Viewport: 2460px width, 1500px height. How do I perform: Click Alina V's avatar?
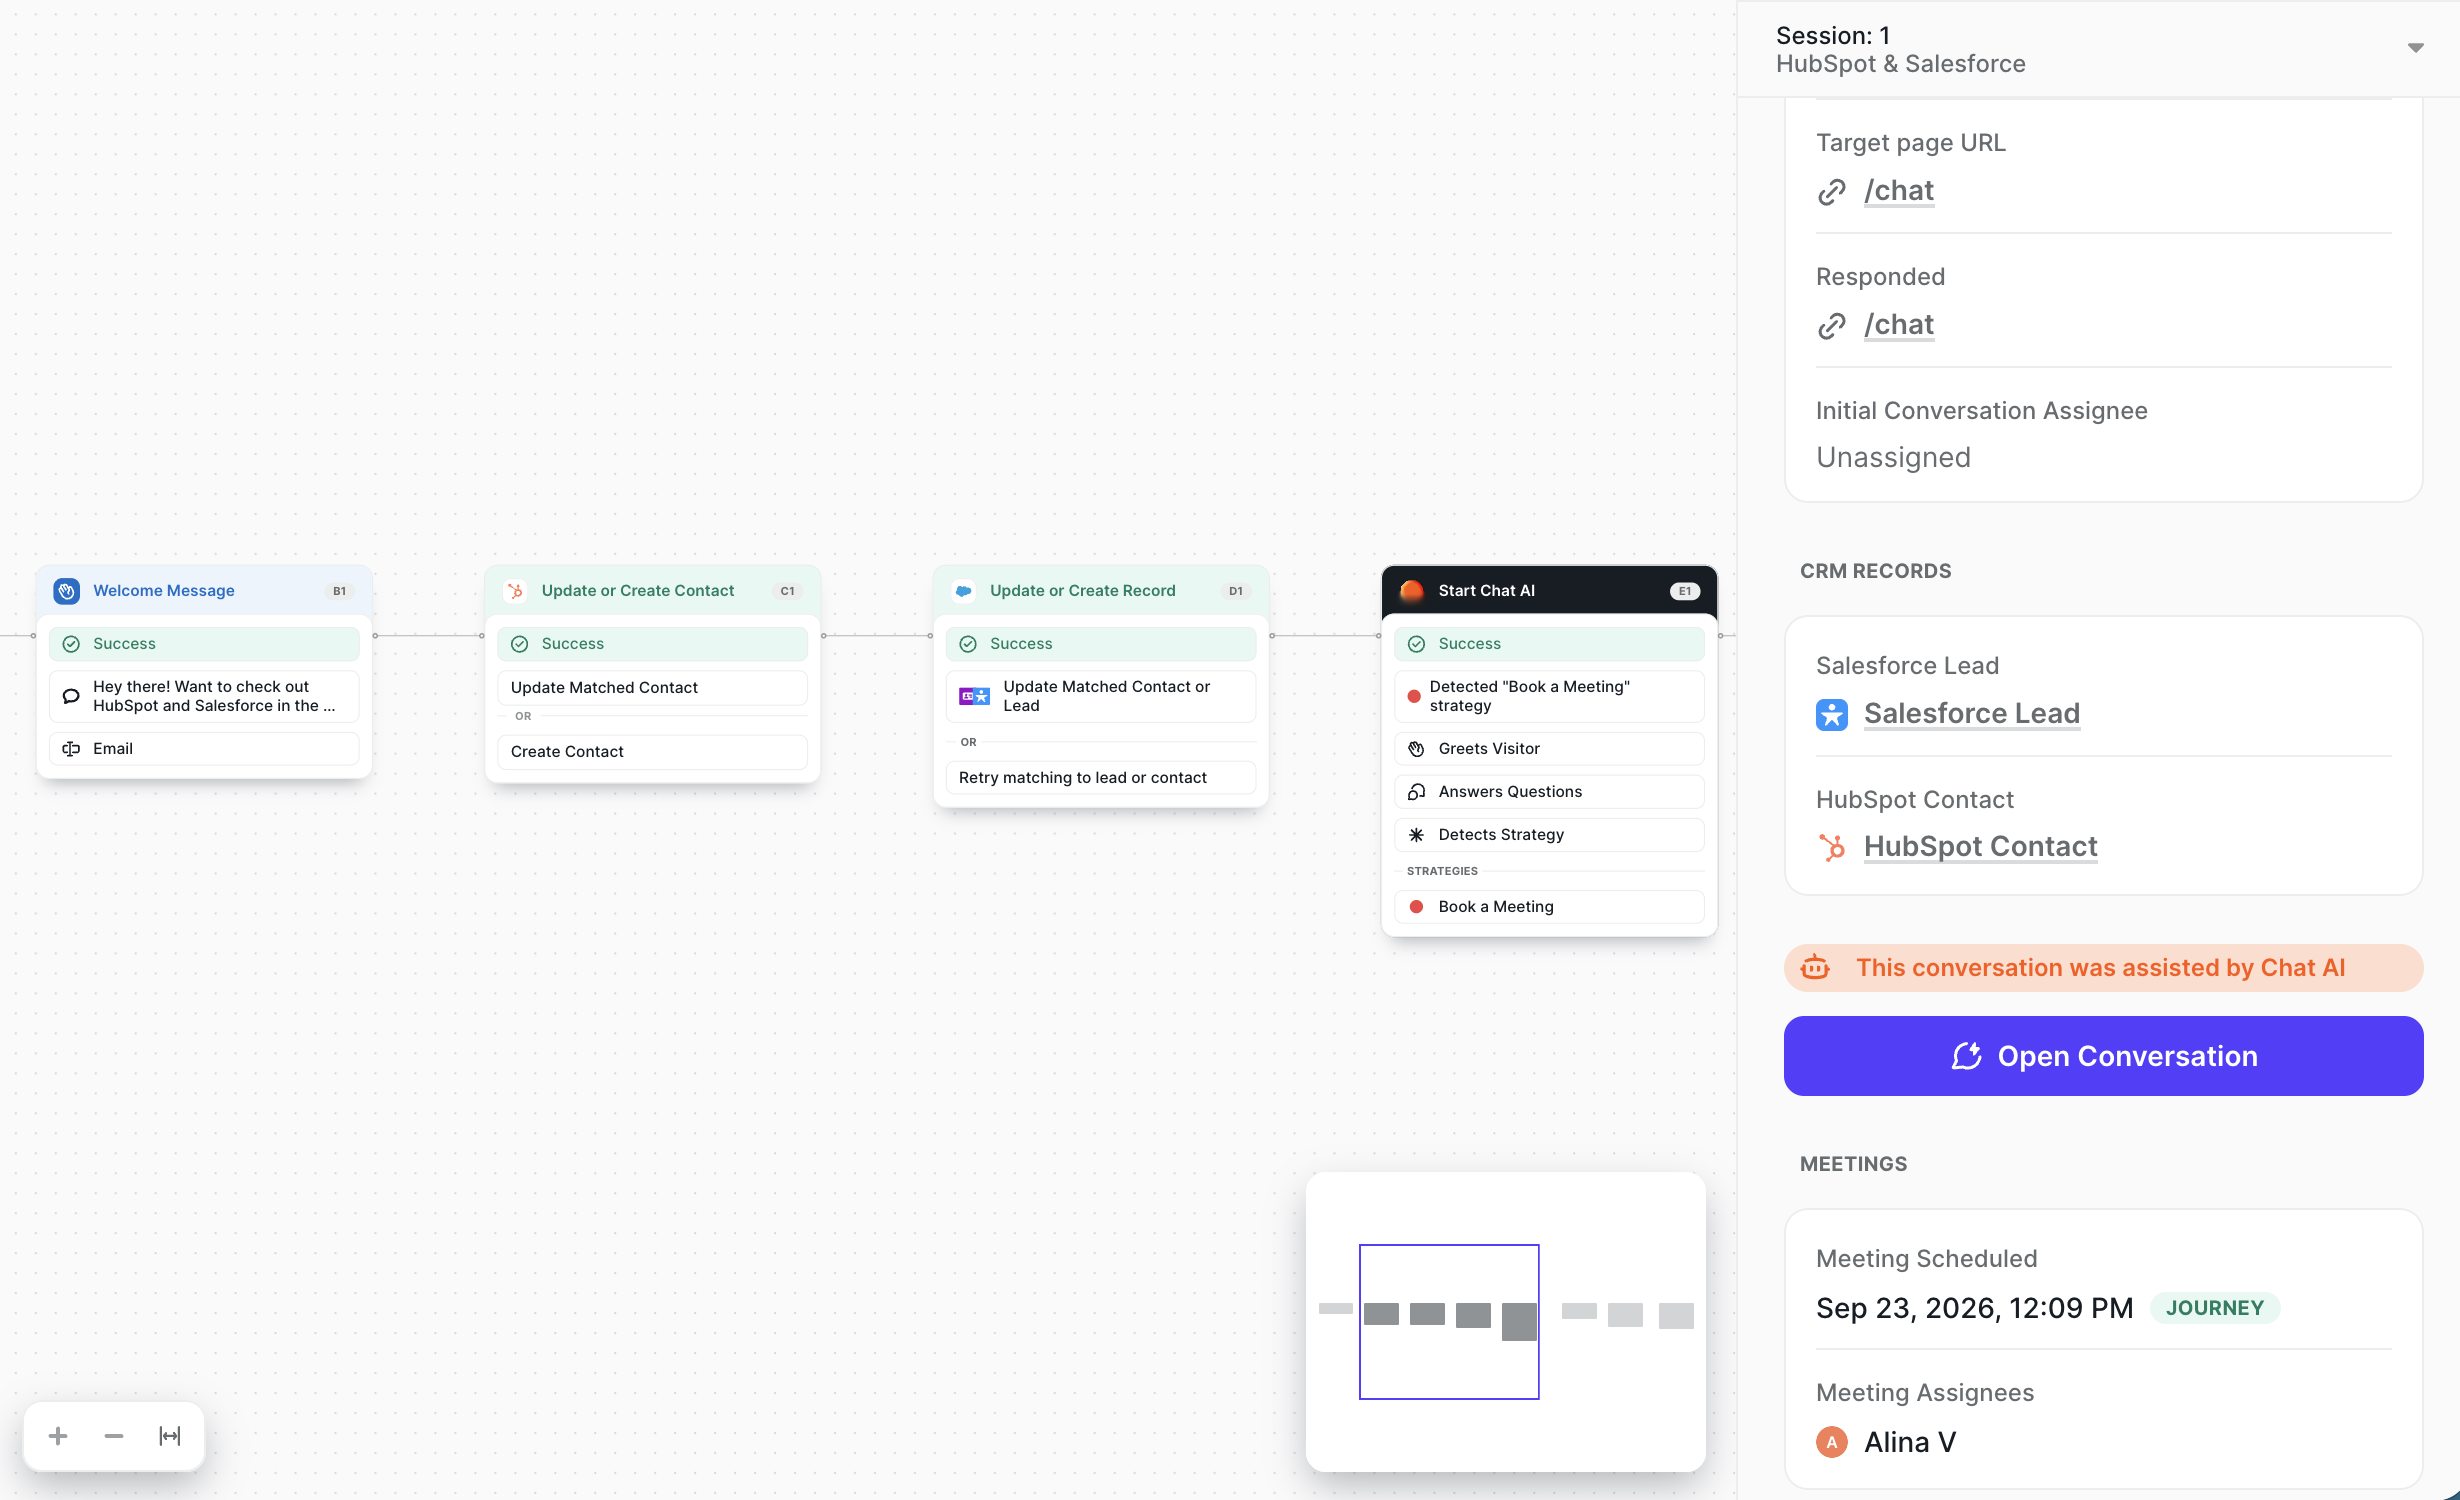(1832, 1442)
